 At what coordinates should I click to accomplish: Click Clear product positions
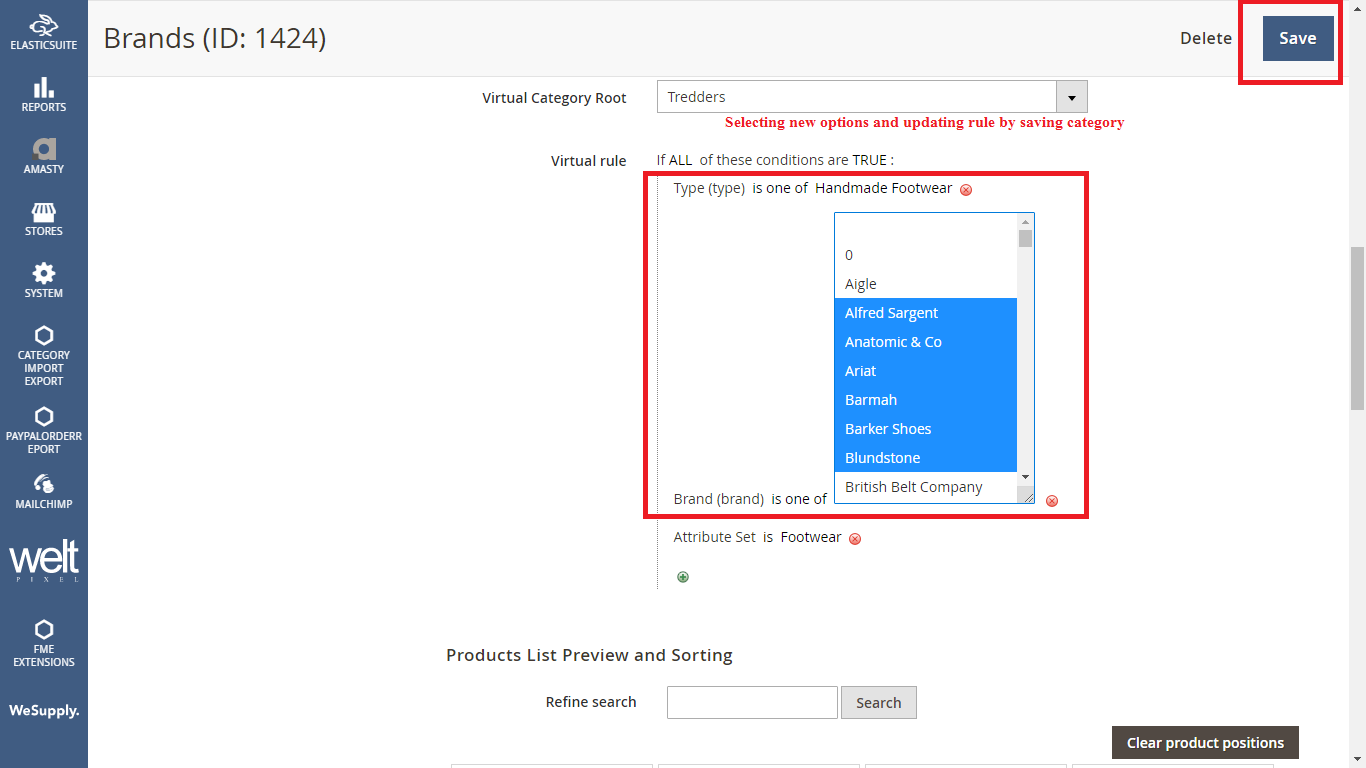[x=1204, y=742]
